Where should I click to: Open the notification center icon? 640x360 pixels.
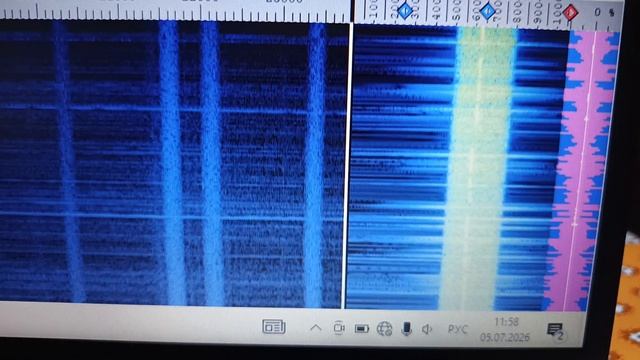point(555,330)
